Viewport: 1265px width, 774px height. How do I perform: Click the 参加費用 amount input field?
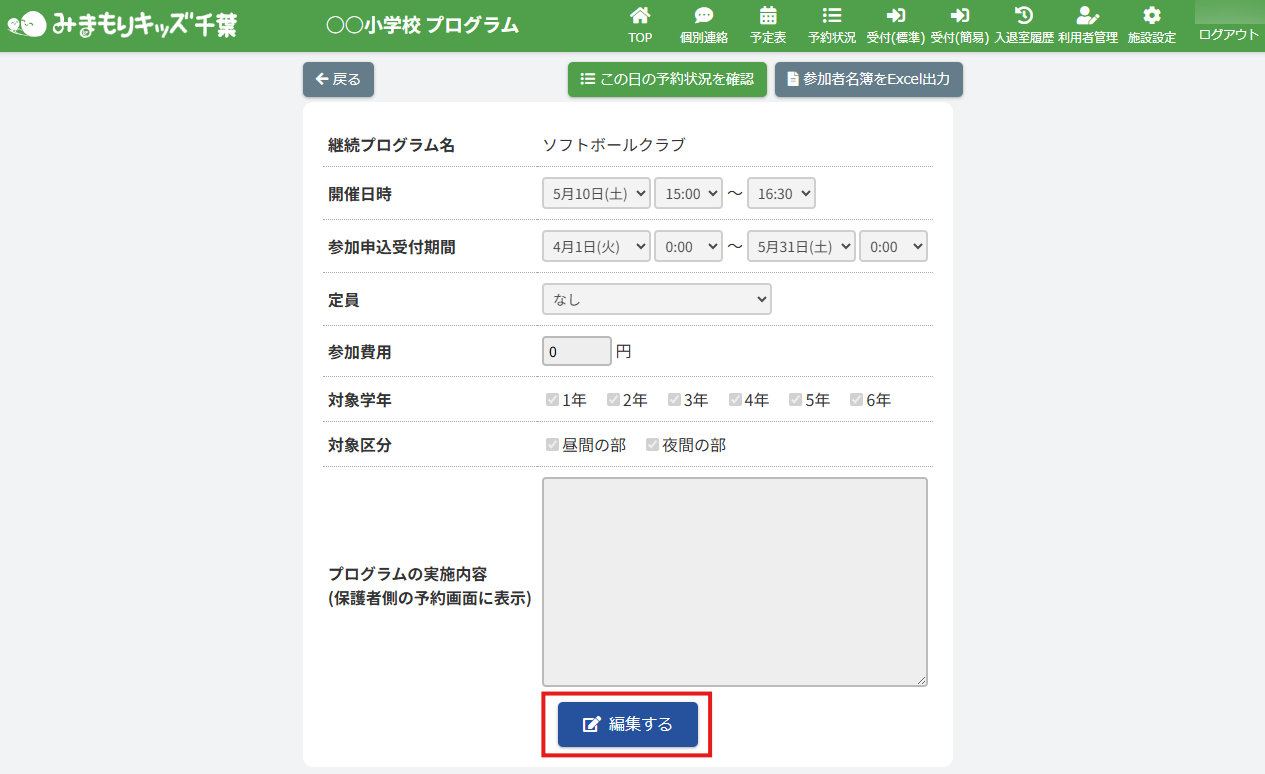tap(576, 352)
